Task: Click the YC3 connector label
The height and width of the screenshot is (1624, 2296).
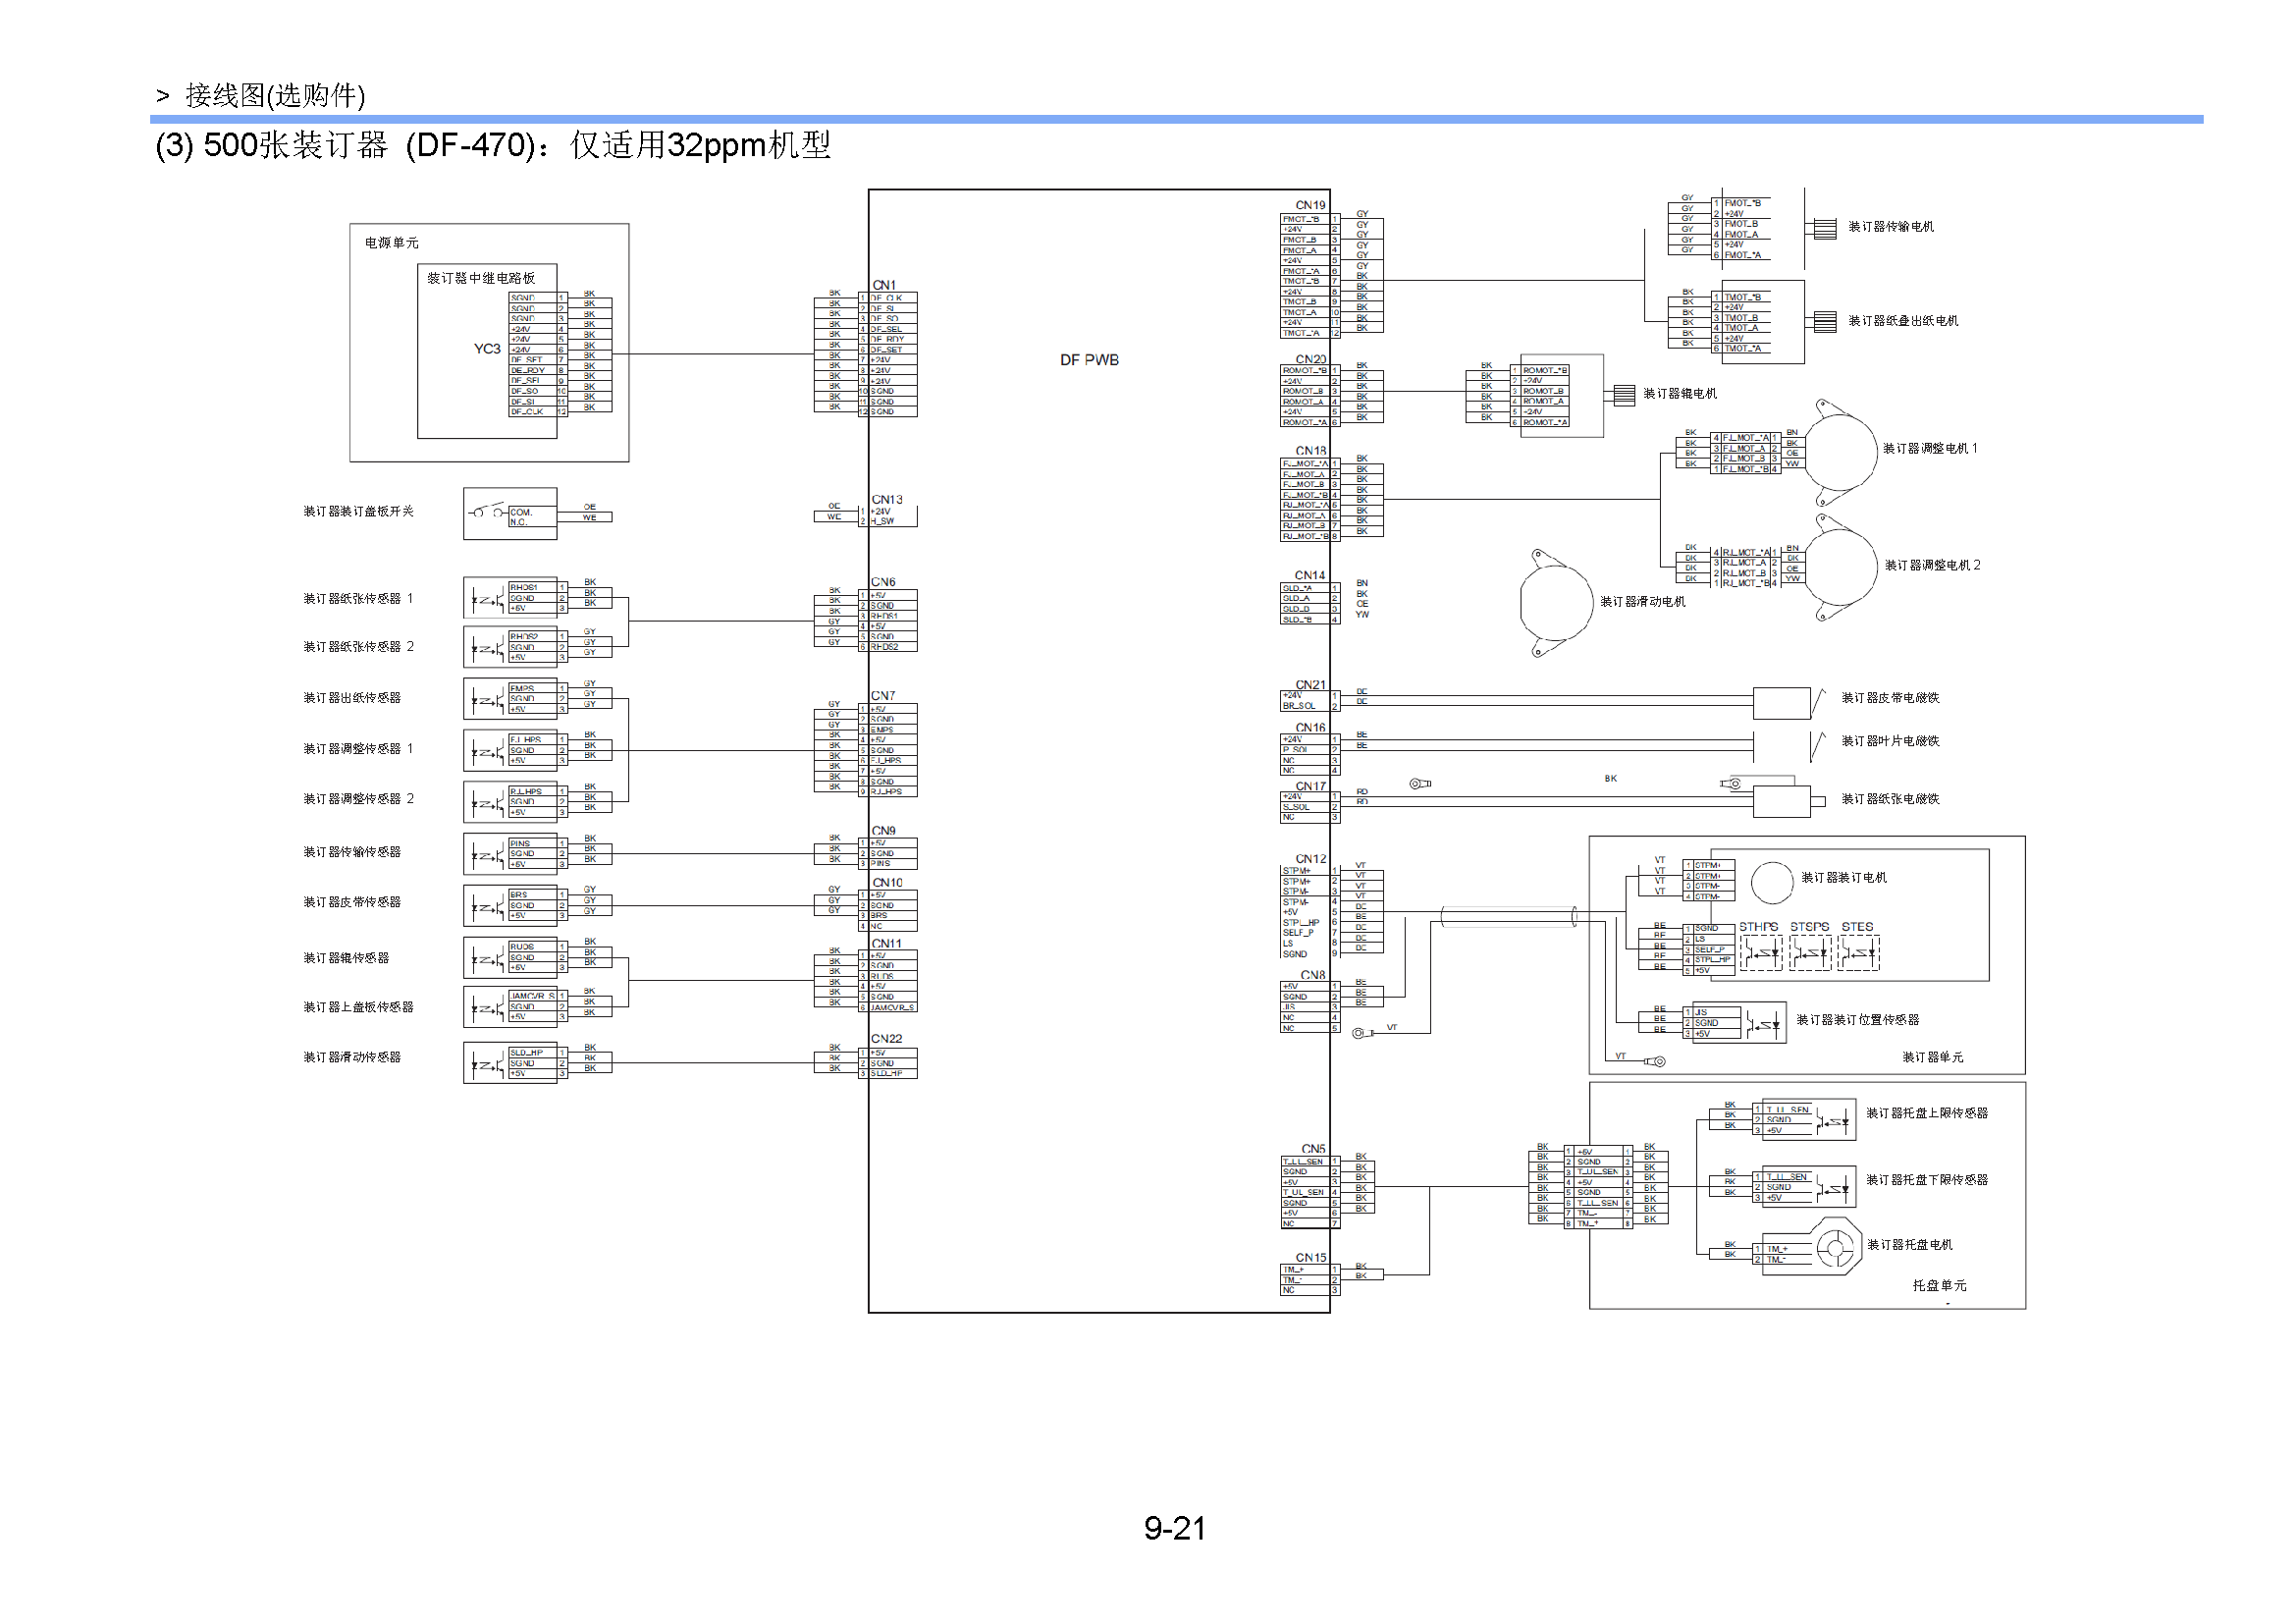Action: point(487,349)
